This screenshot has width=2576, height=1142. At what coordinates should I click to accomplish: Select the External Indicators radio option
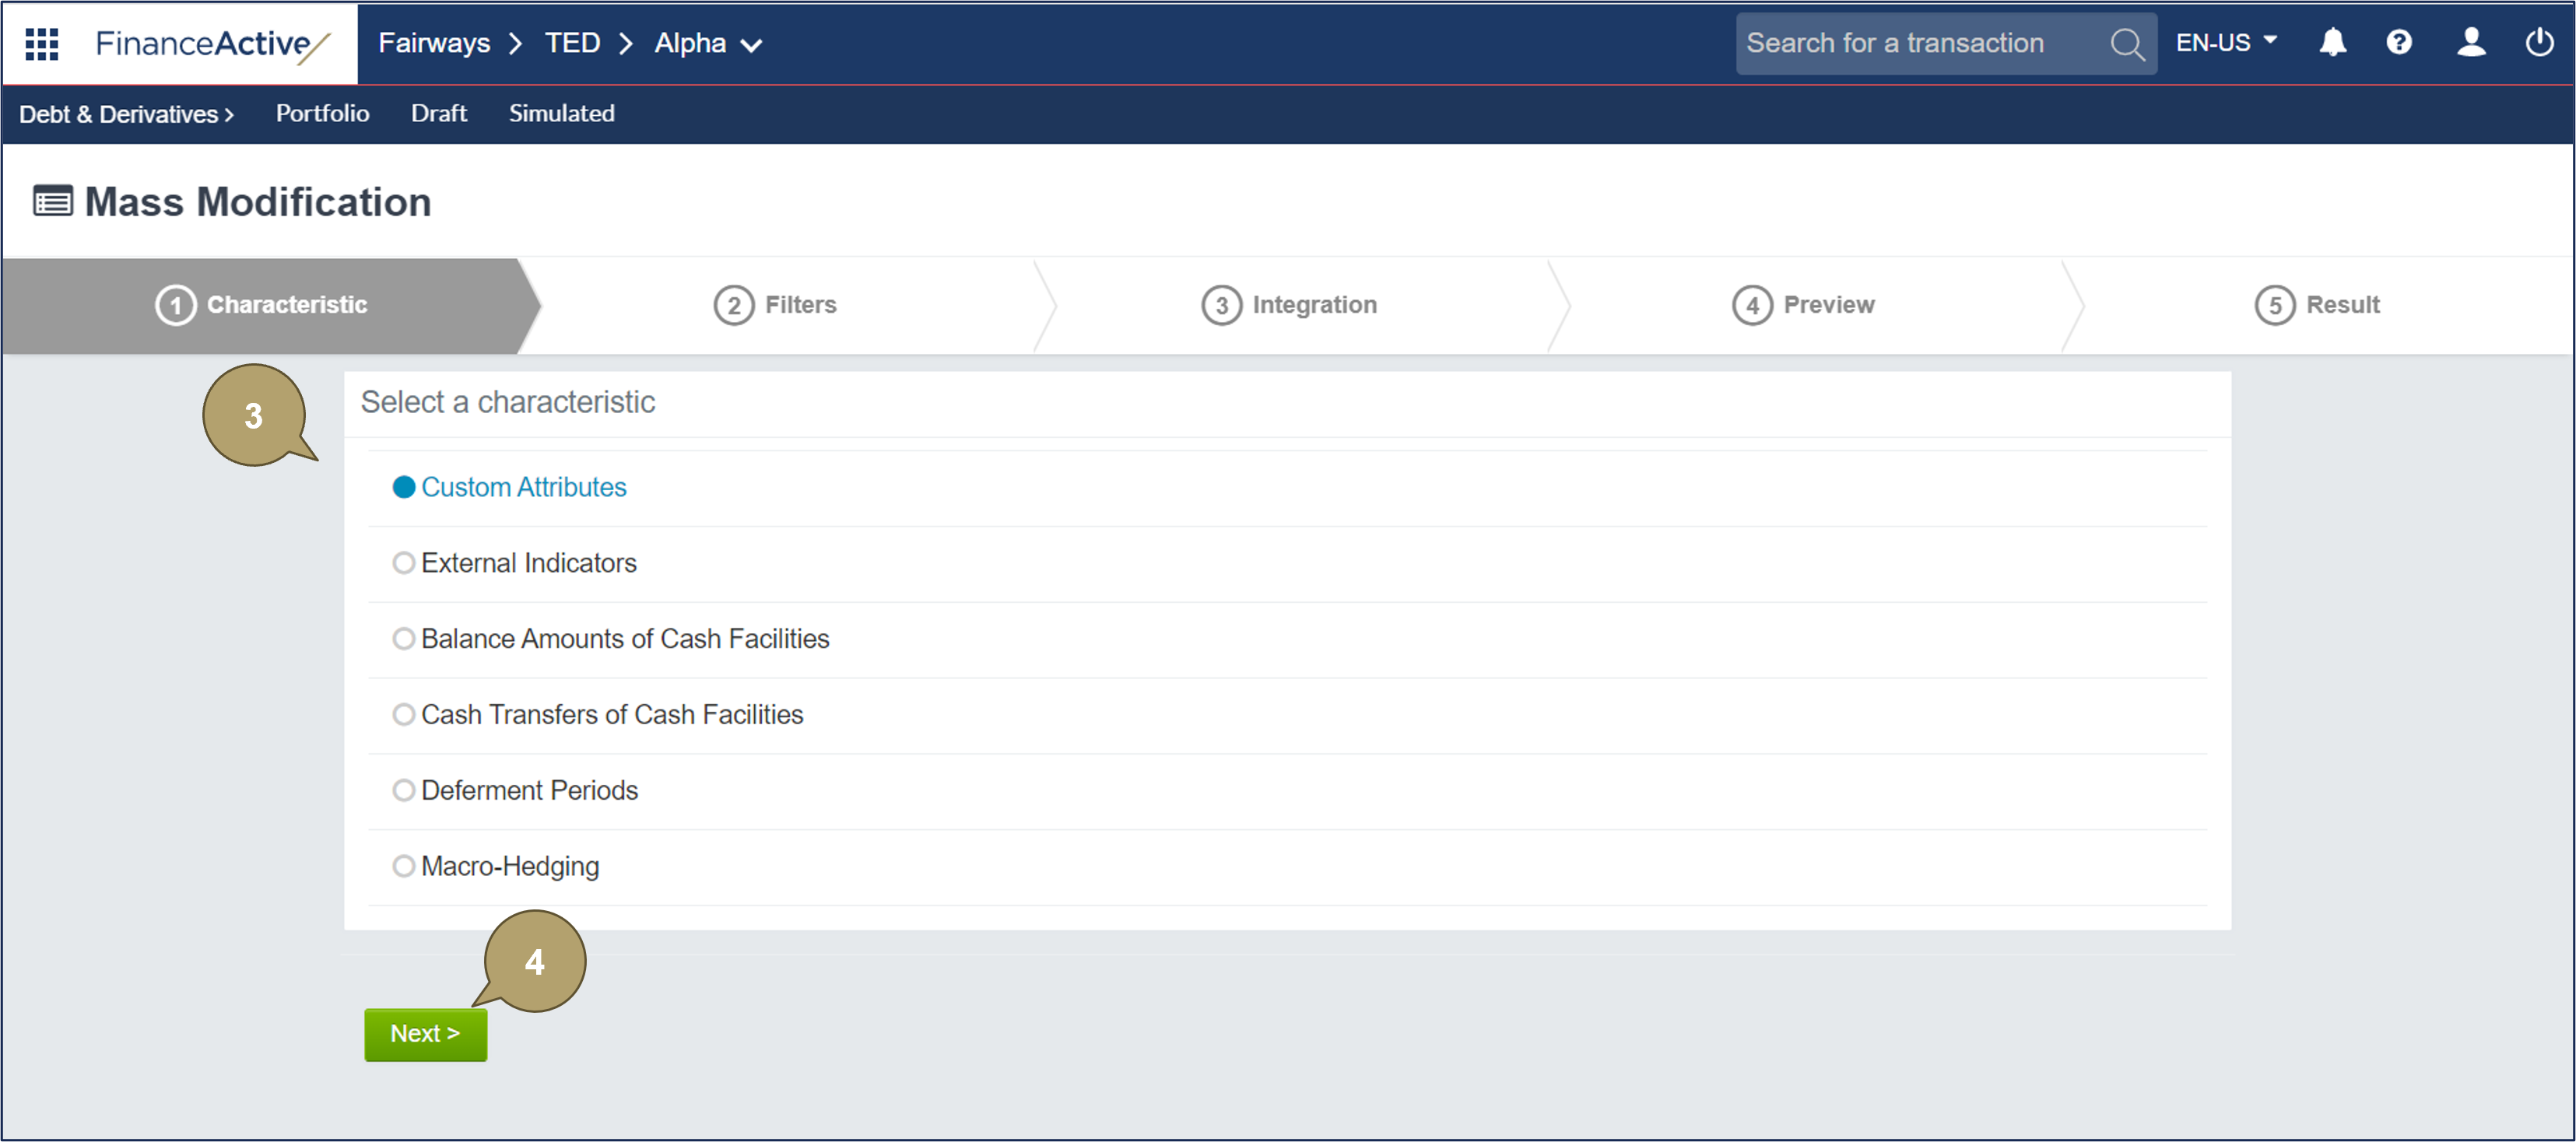[x=404, y=563]
